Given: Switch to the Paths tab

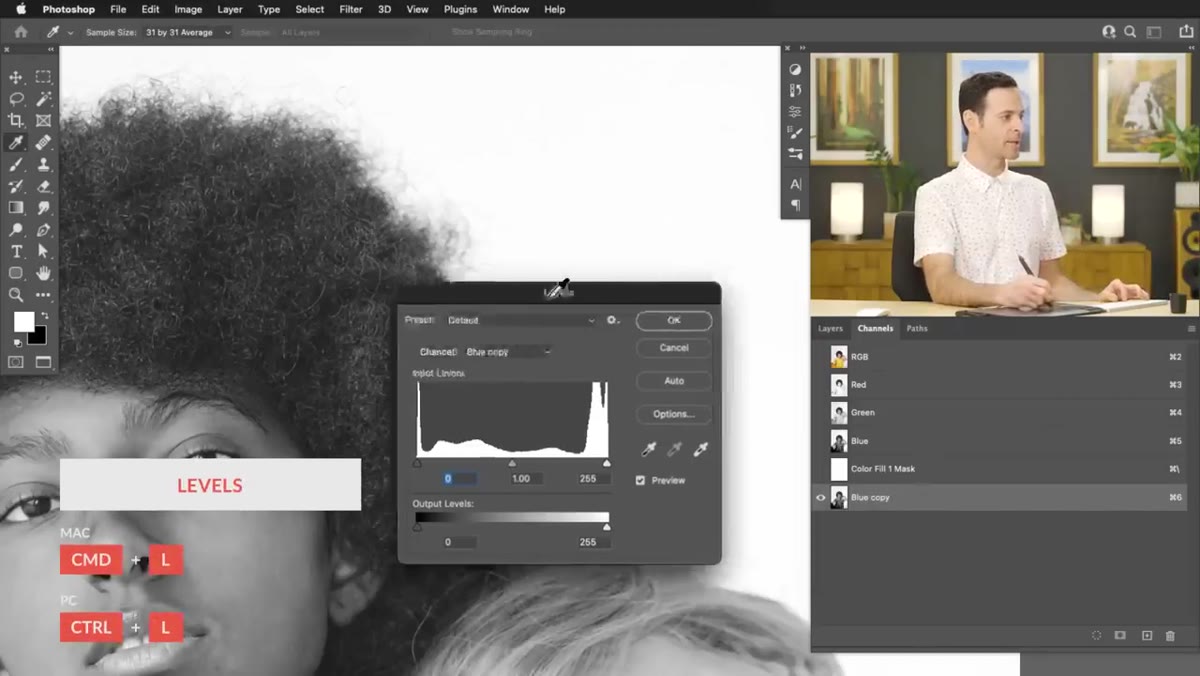Looking at the screenshot, I should [917, 328].
